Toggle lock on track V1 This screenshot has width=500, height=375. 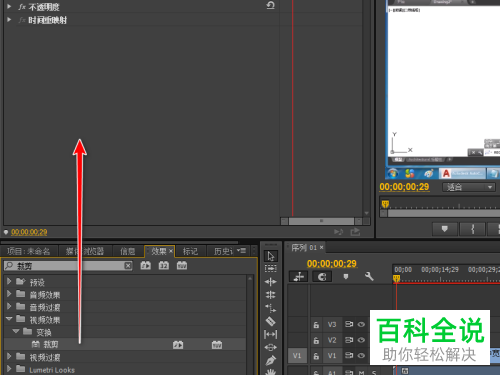pyautogui.click(x=316, y=356)
